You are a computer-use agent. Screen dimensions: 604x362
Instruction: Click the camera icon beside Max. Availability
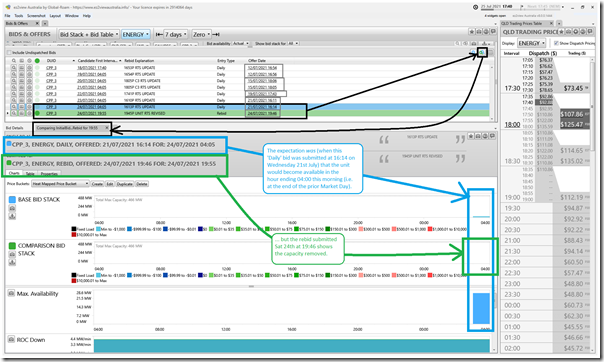click(x=11, y=293)
